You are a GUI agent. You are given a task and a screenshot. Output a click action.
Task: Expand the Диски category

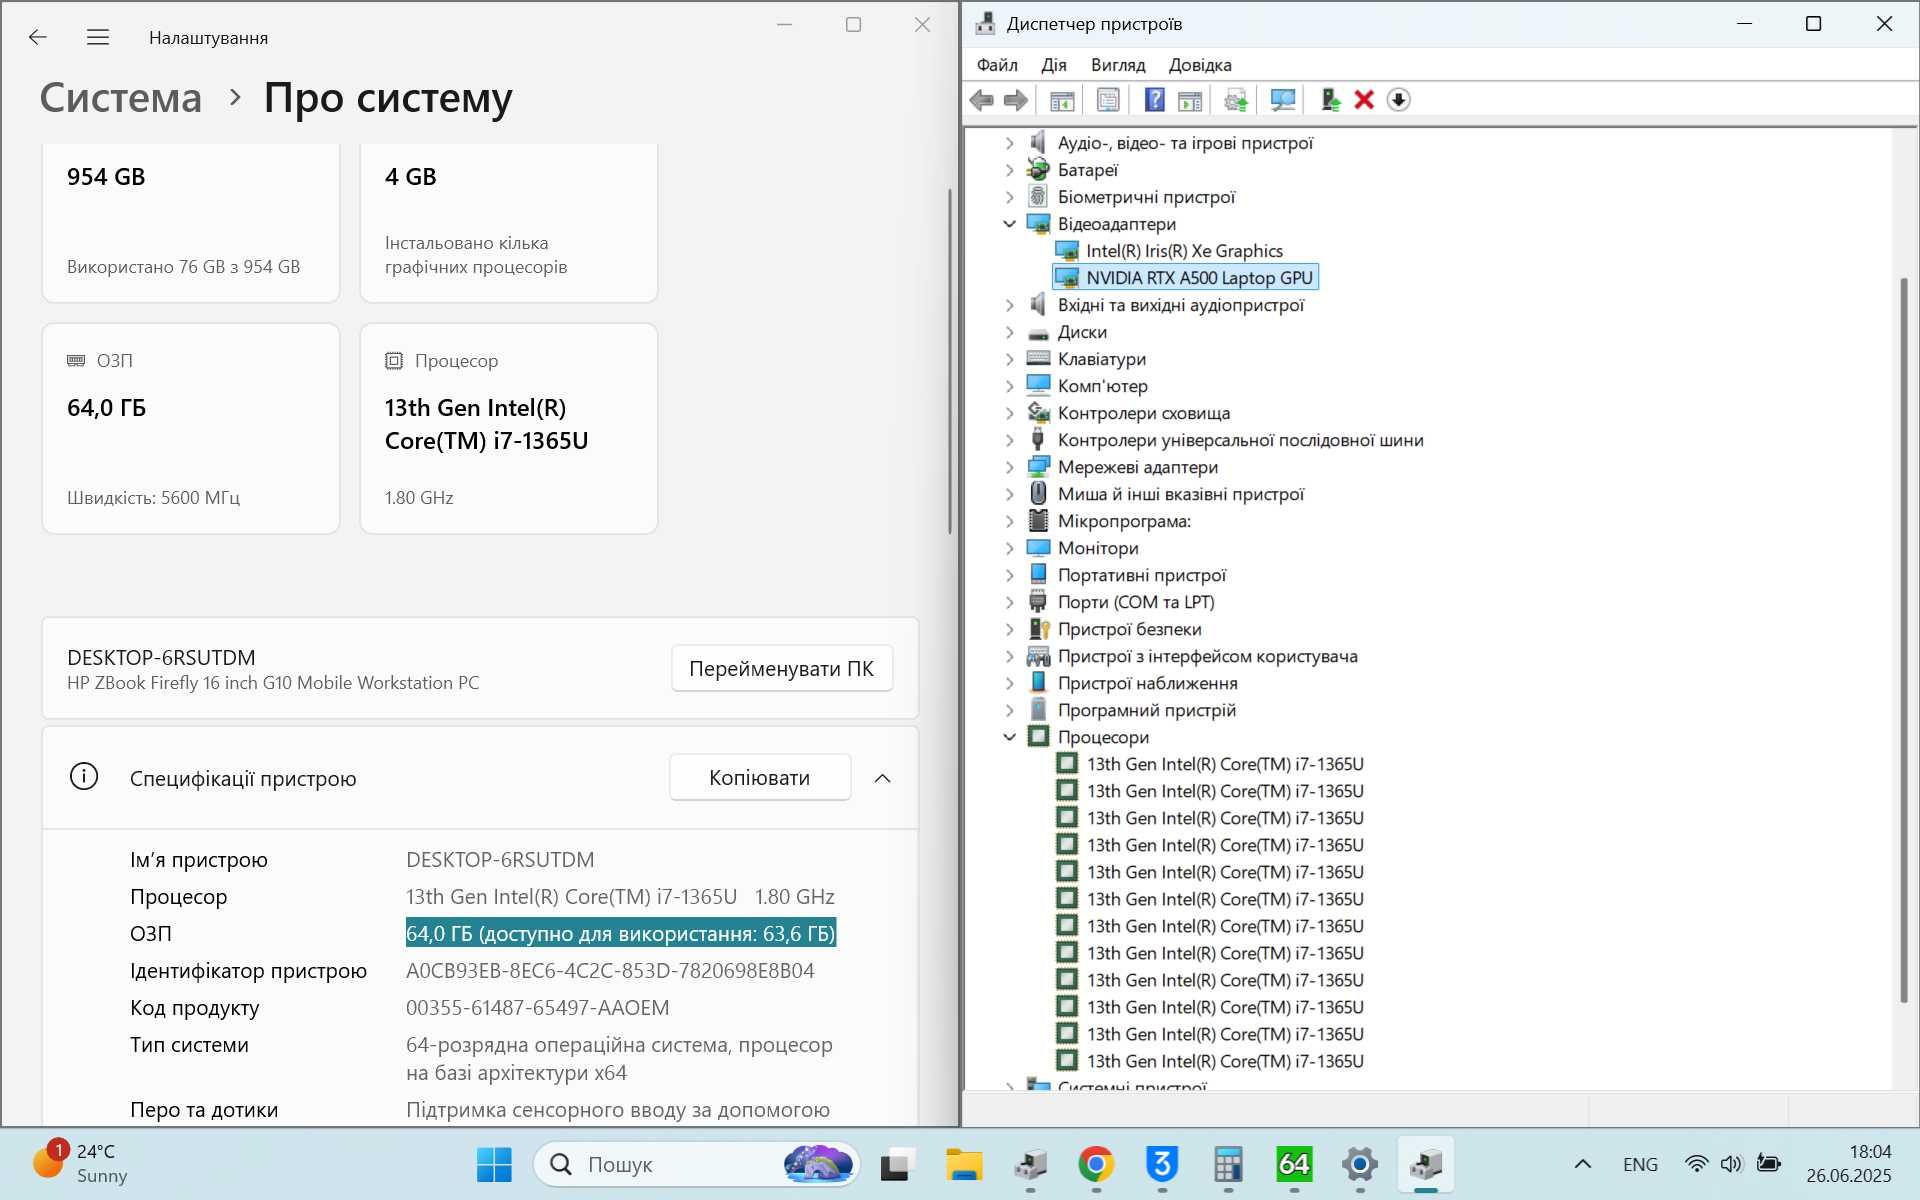[1009, 332]
